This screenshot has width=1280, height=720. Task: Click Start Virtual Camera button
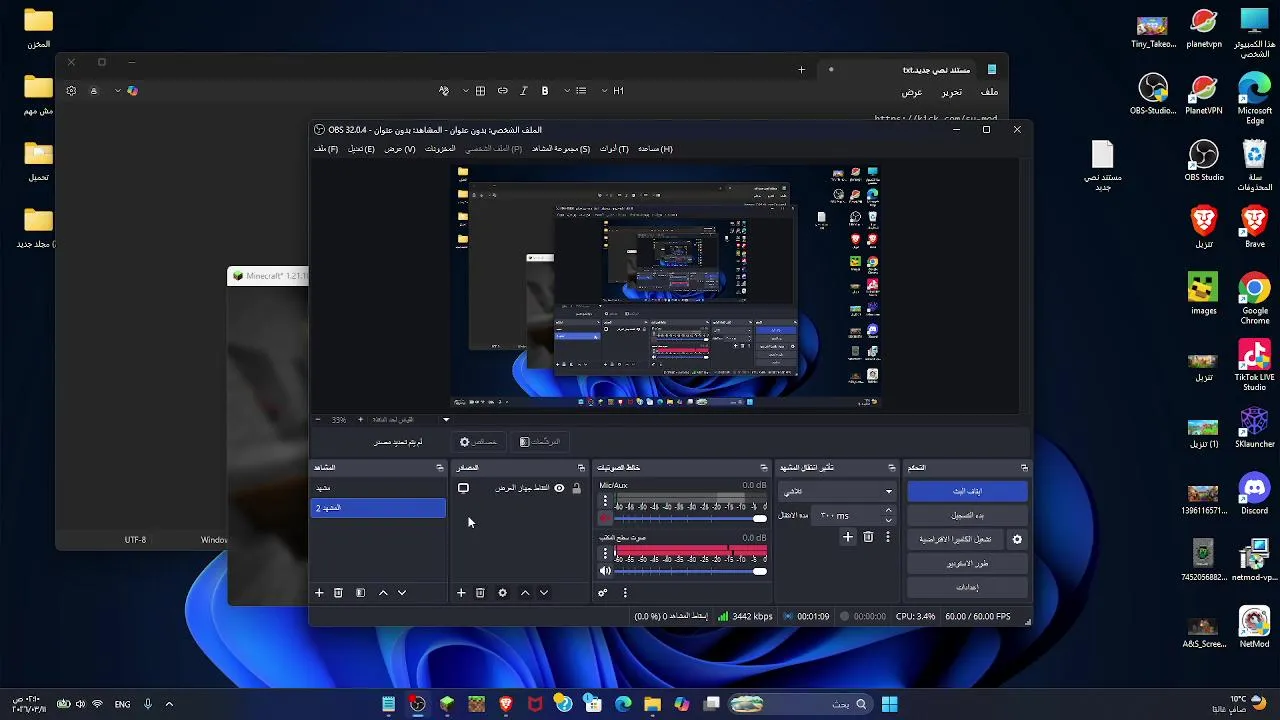pyautogui.click(x=956, y=539)
